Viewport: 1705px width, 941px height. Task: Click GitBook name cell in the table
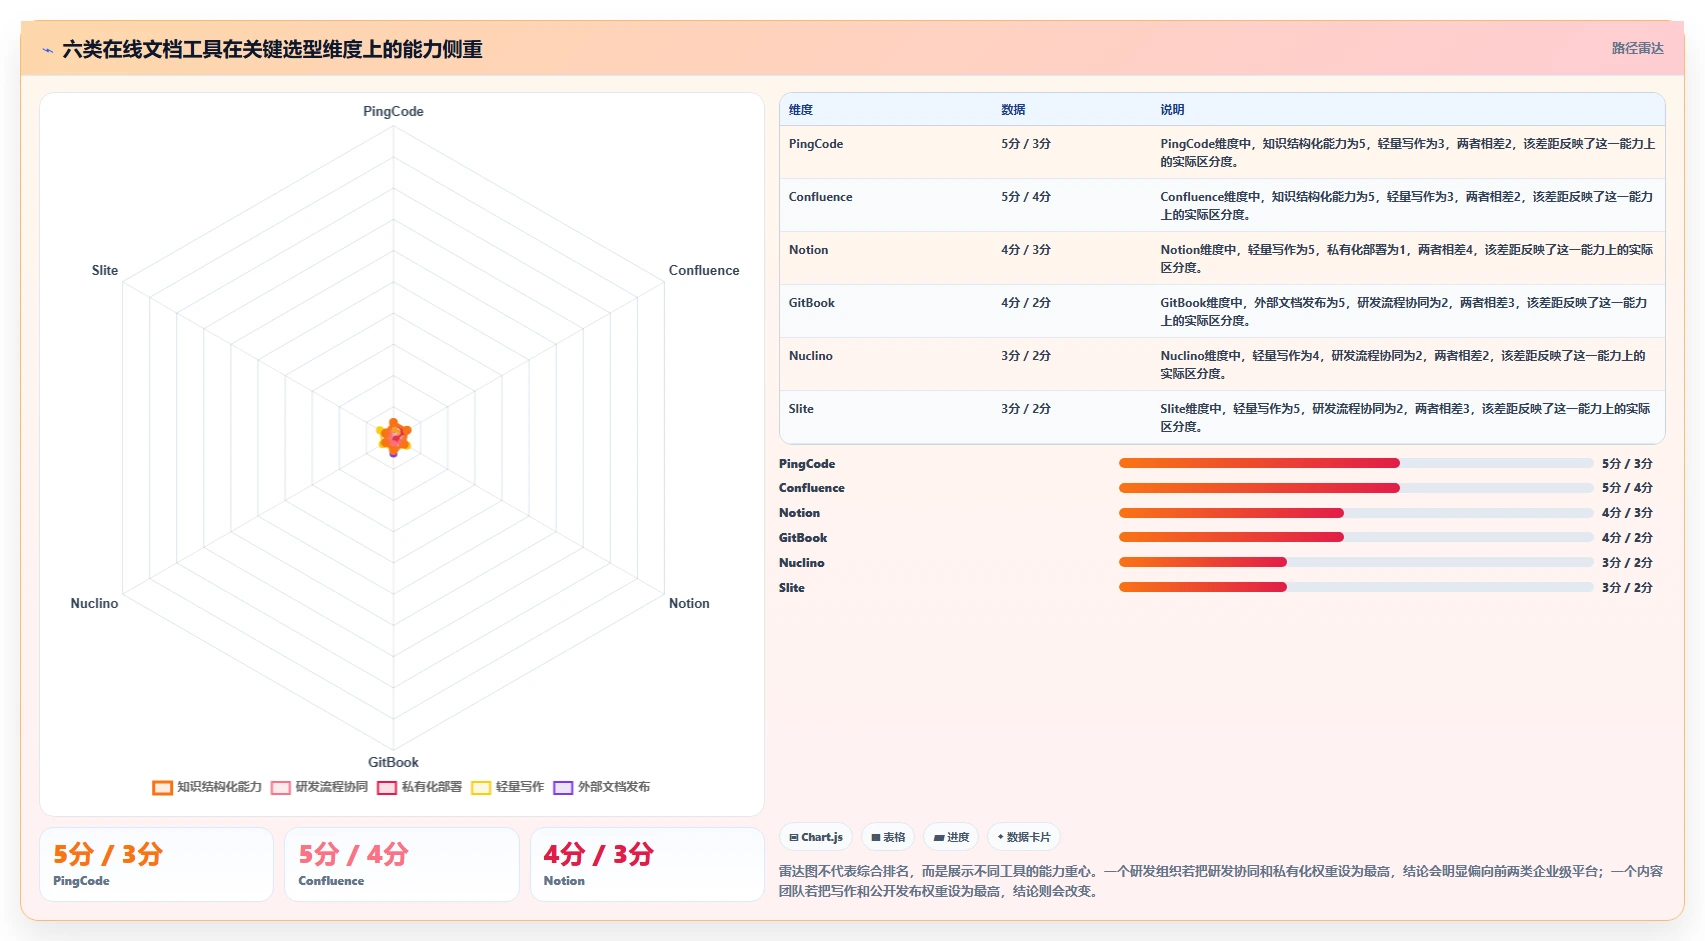(x=812, y=303)
